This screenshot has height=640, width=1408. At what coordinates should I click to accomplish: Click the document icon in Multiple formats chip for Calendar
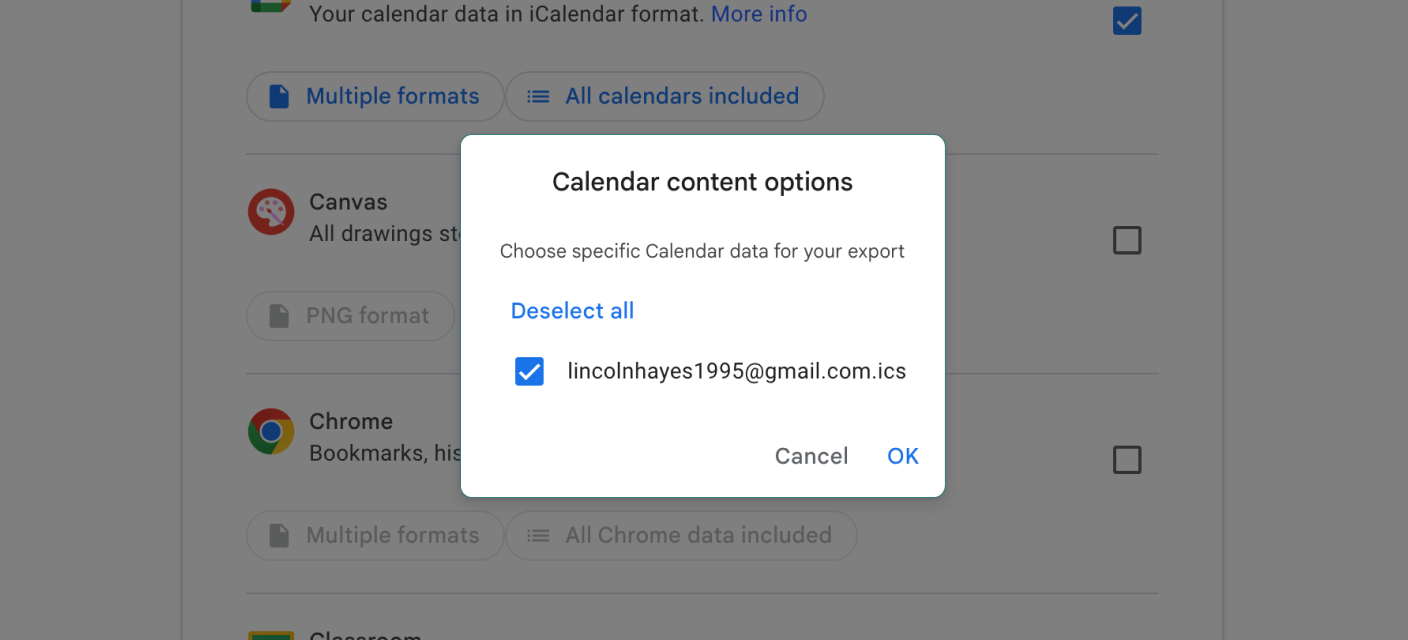279,97
